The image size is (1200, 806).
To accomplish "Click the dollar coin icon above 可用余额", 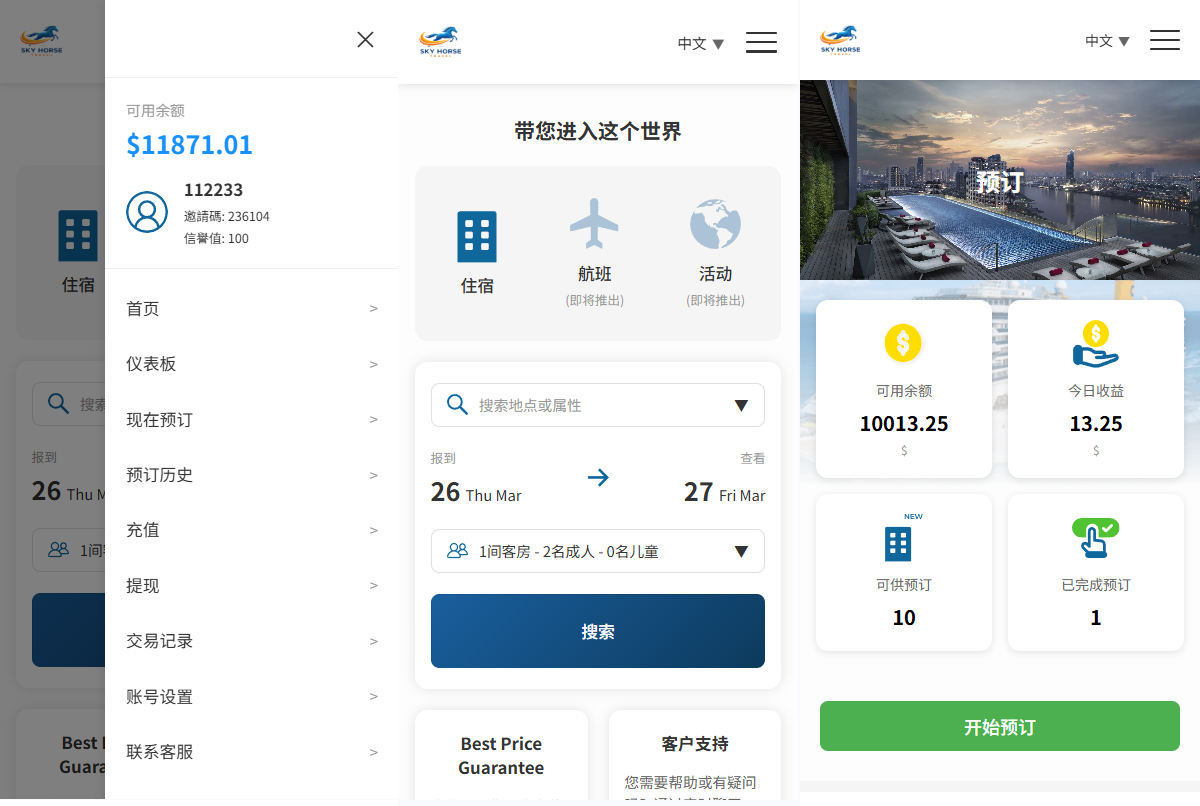I will (x=903, y=343).
